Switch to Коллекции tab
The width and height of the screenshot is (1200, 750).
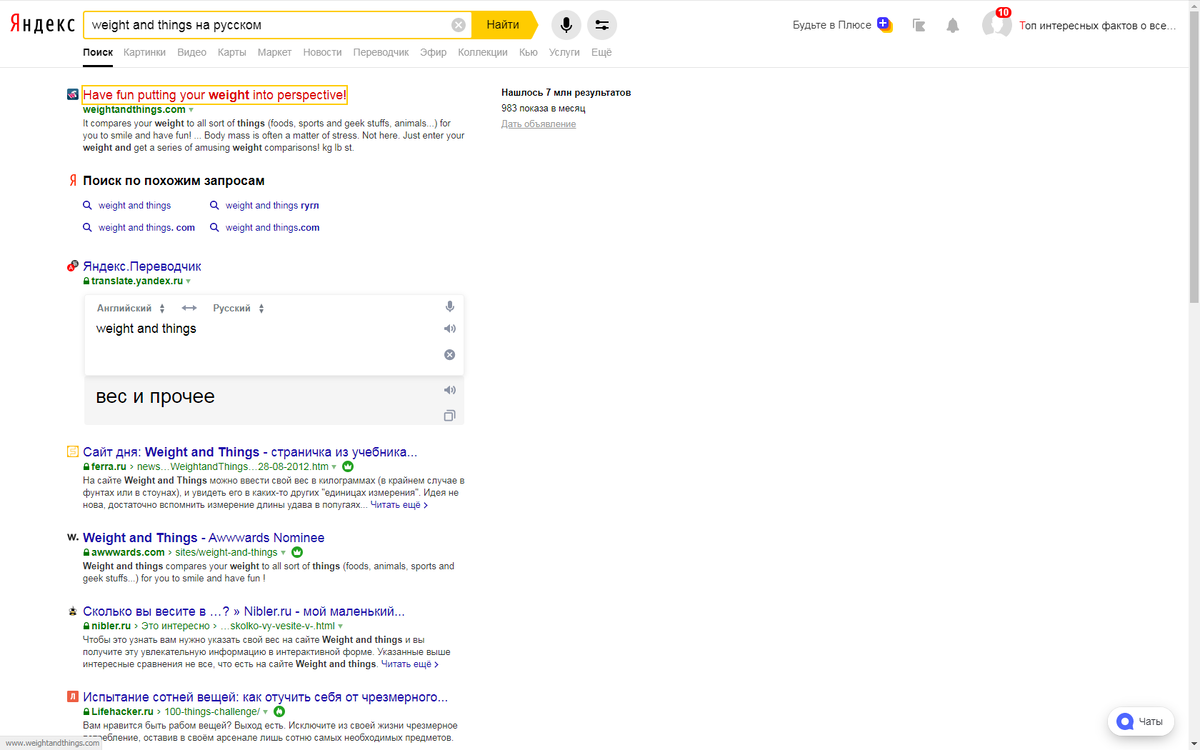483,52
